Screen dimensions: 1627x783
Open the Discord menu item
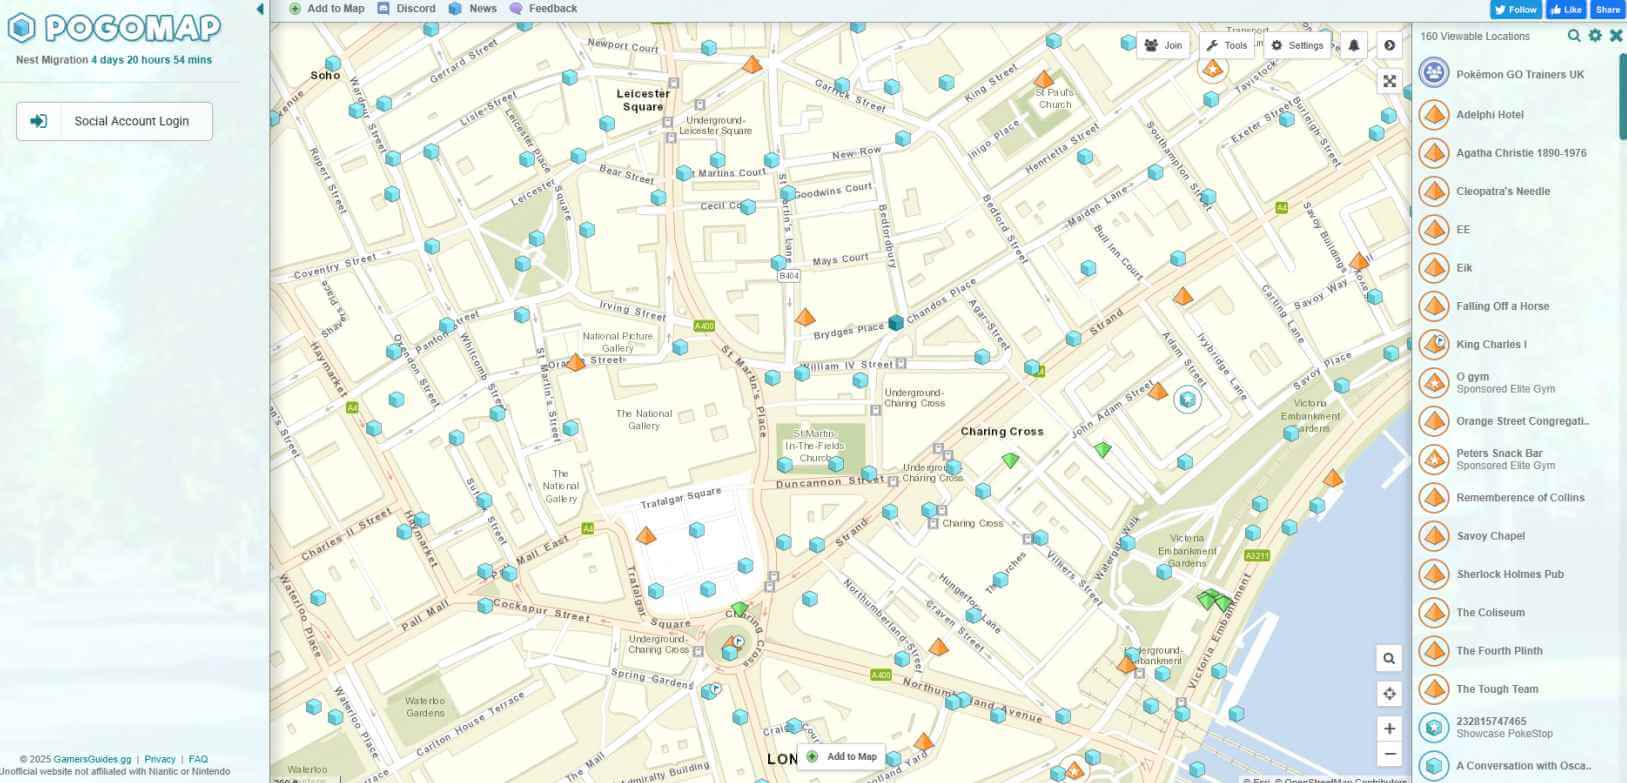(406, 8)
